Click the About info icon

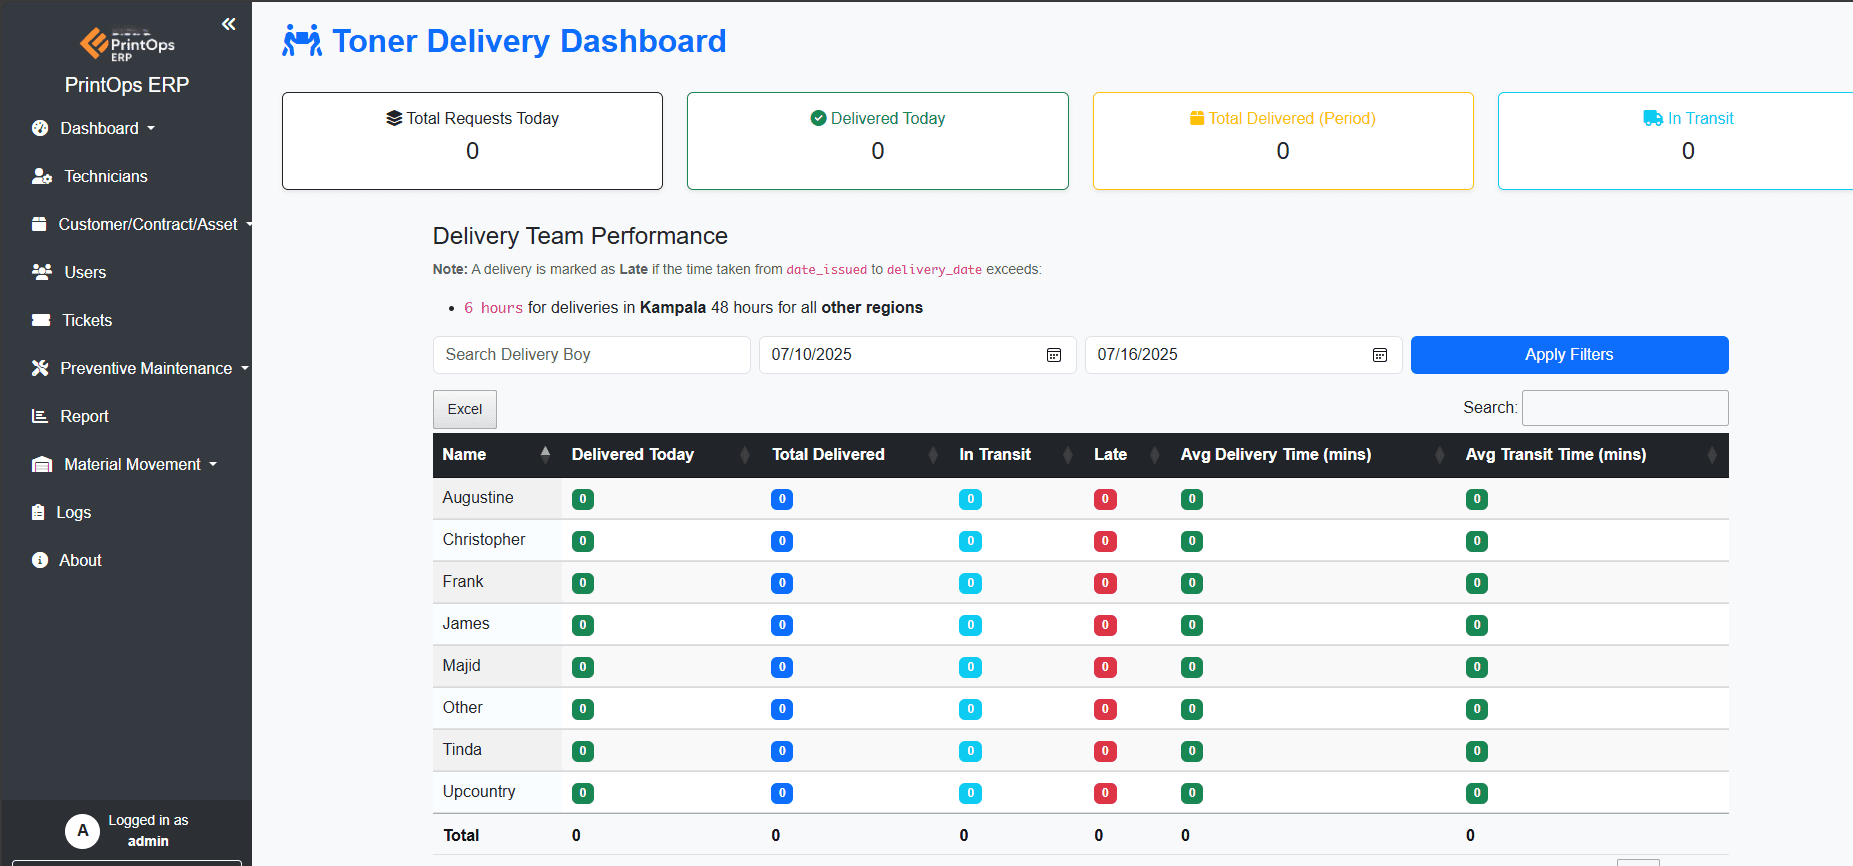pos(40,560)
